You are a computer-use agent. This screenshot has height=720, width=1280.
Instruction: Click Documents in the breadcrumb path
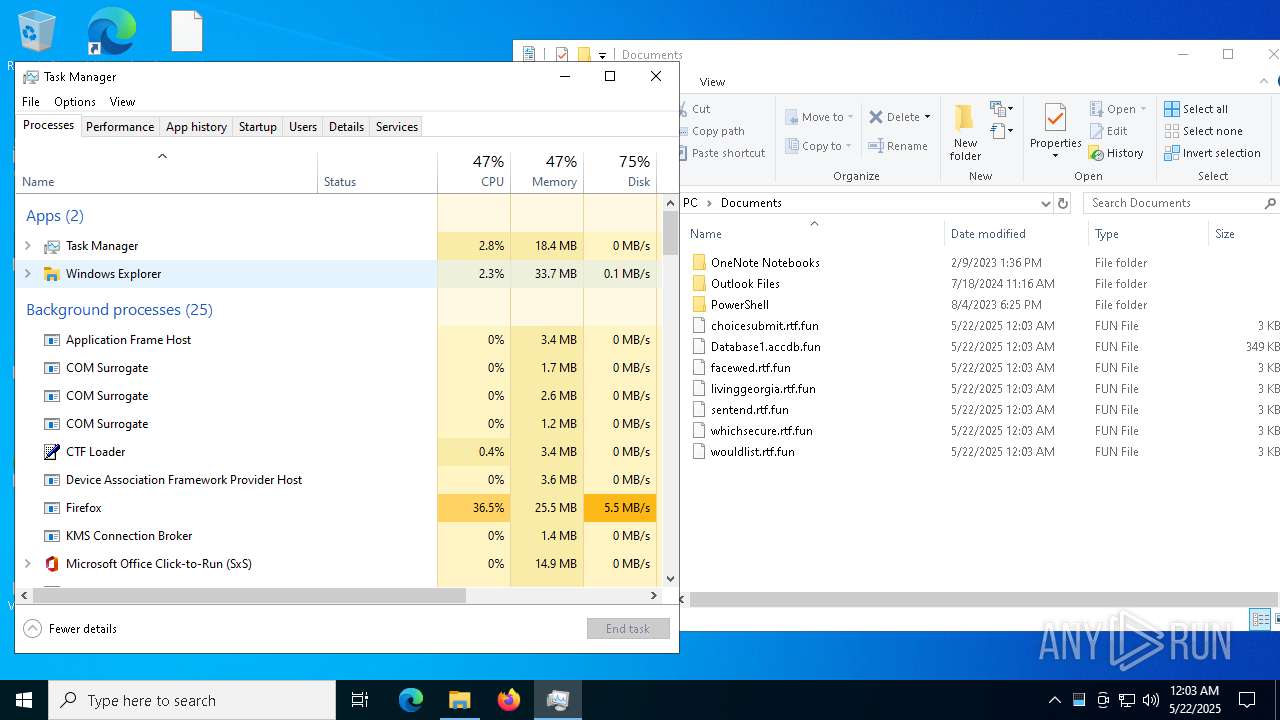click(751, 203)
